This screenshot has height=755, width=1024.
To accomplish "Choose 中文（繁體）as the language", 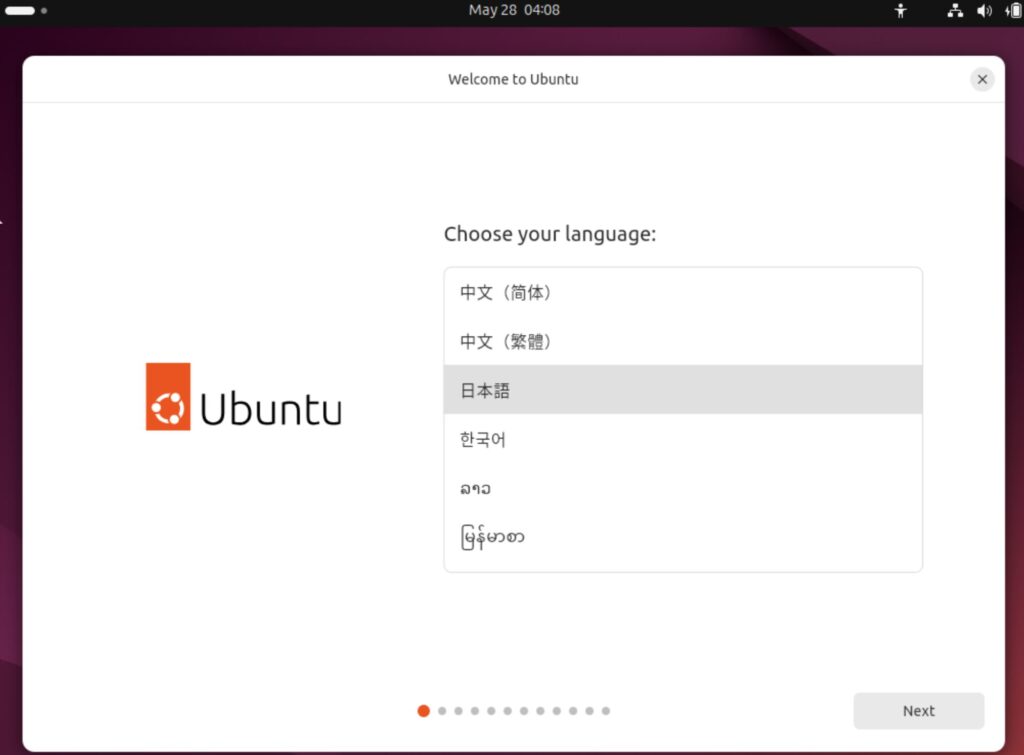I will point(682,342).
